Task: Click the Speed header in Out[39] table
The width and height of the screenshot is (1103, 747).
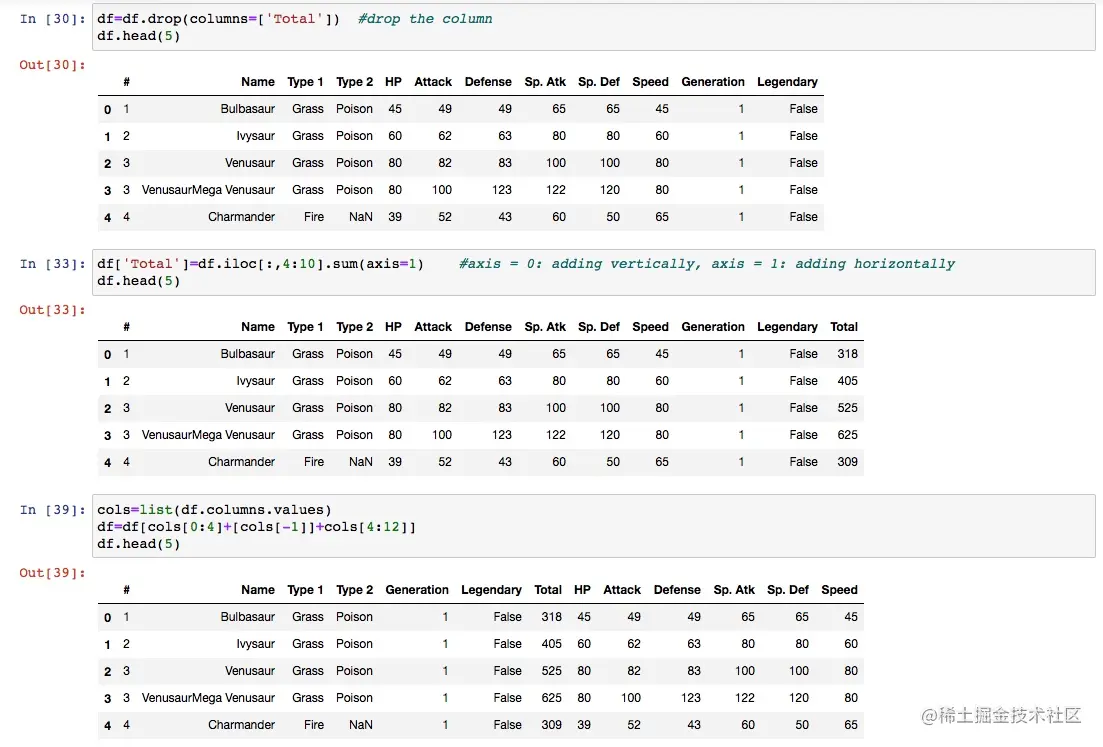Action: click(x=839, y=590)
